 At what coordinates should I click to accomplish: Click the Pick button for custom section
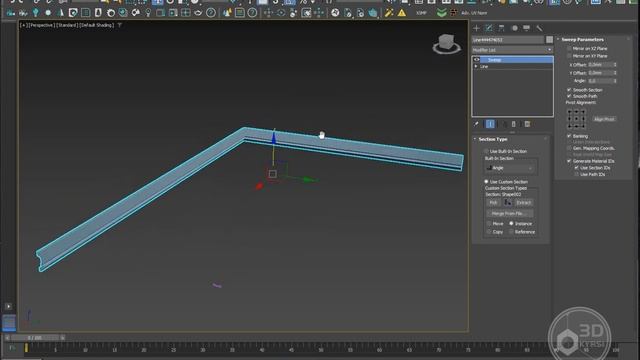tap(493, 202)
